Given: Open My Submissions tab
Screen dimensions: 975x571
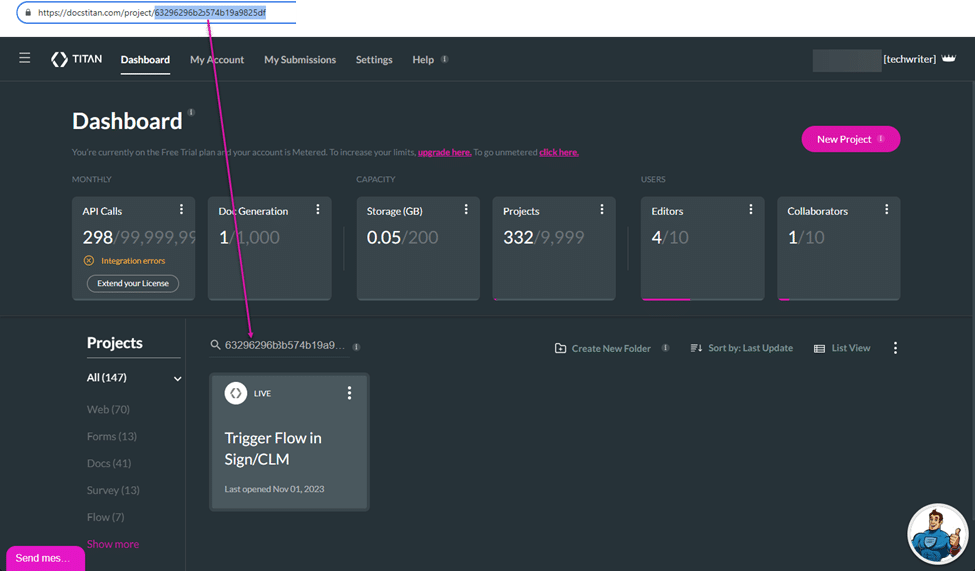Looking at the screenshot, I should pyautogui.click(x=300, y=60).
